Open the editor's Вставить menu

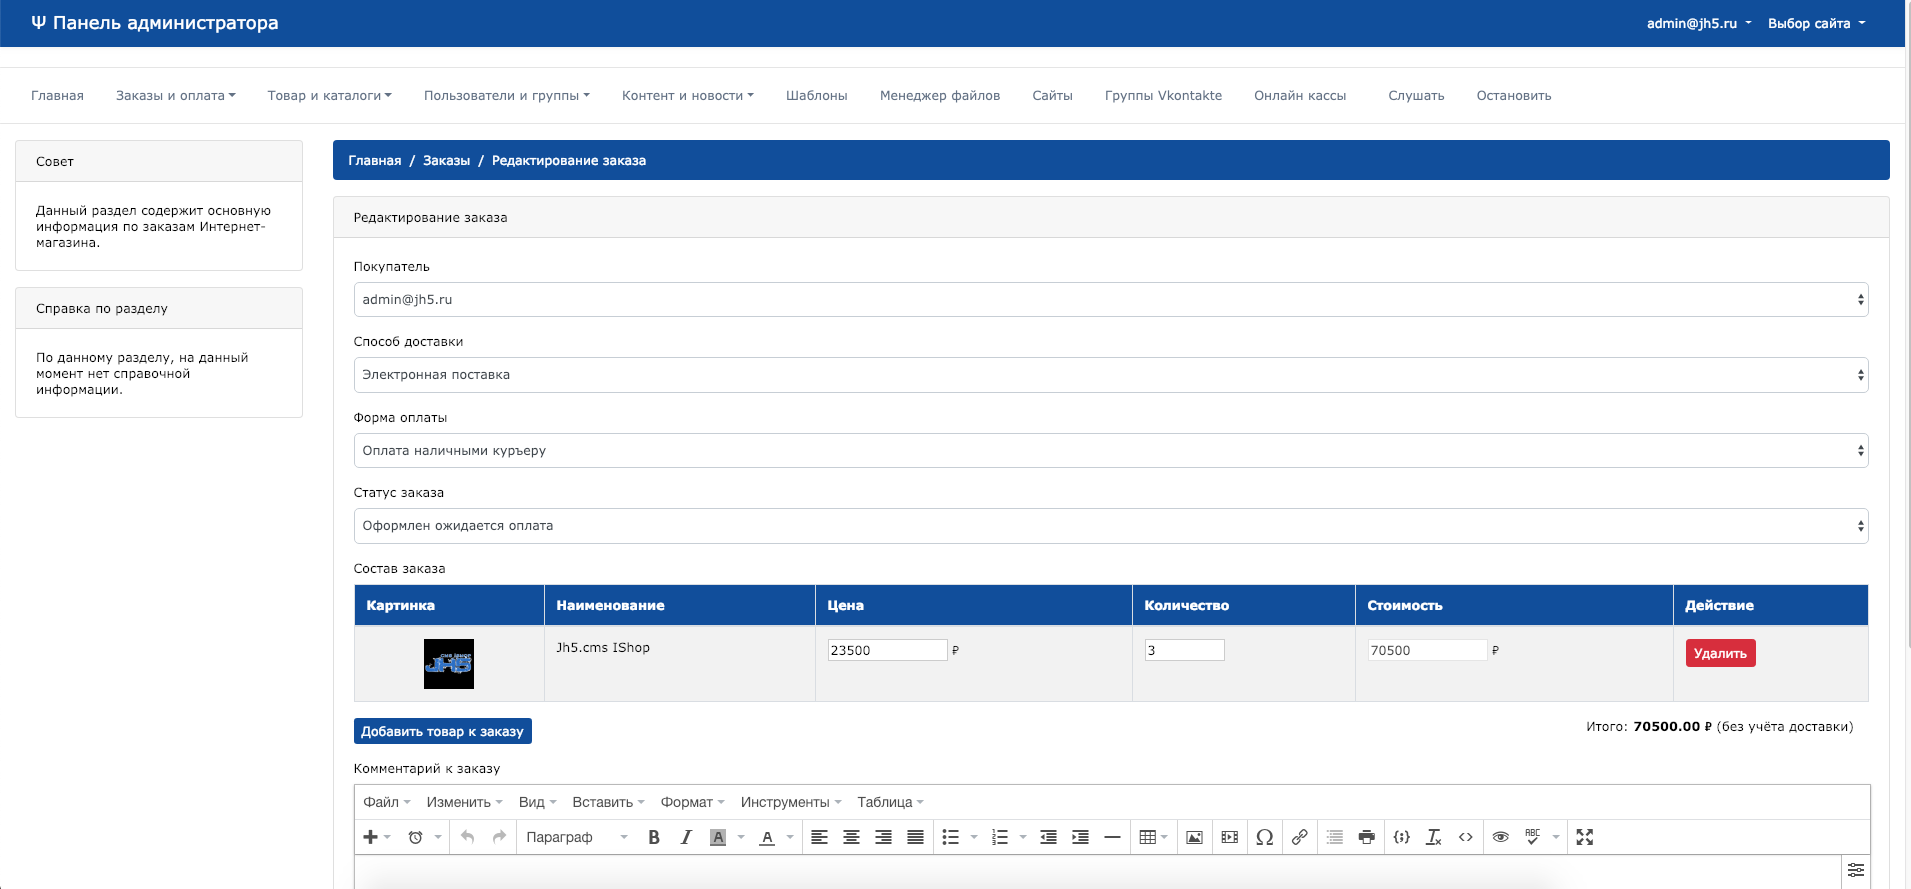608,802
